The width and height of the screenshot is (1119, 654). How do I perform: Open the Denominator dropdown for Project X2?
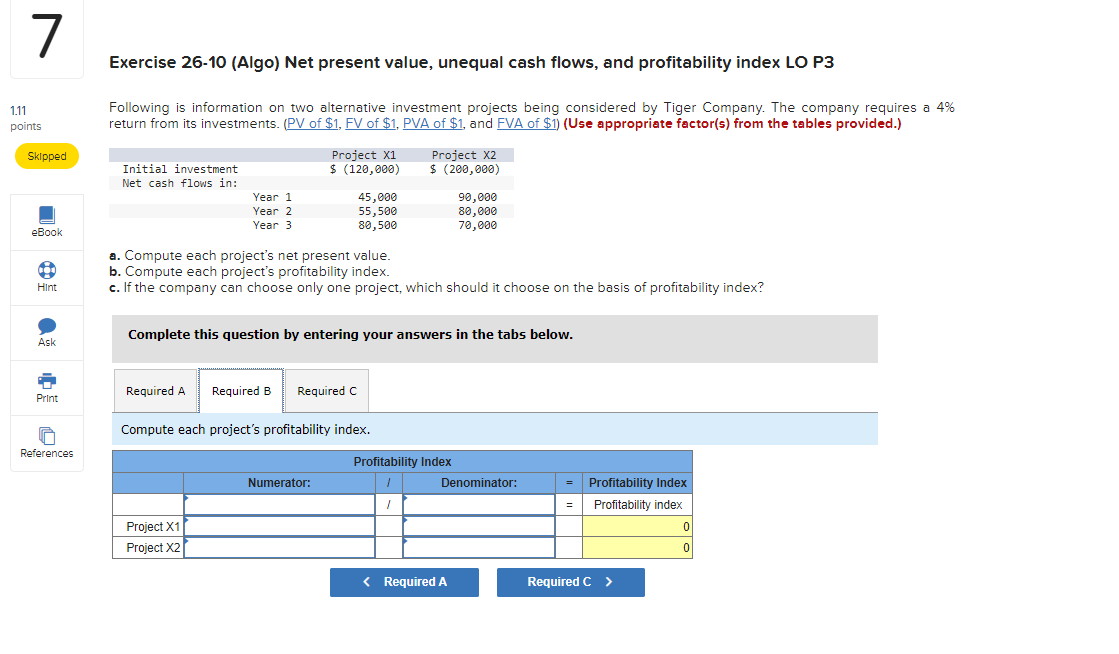point(478,547)
